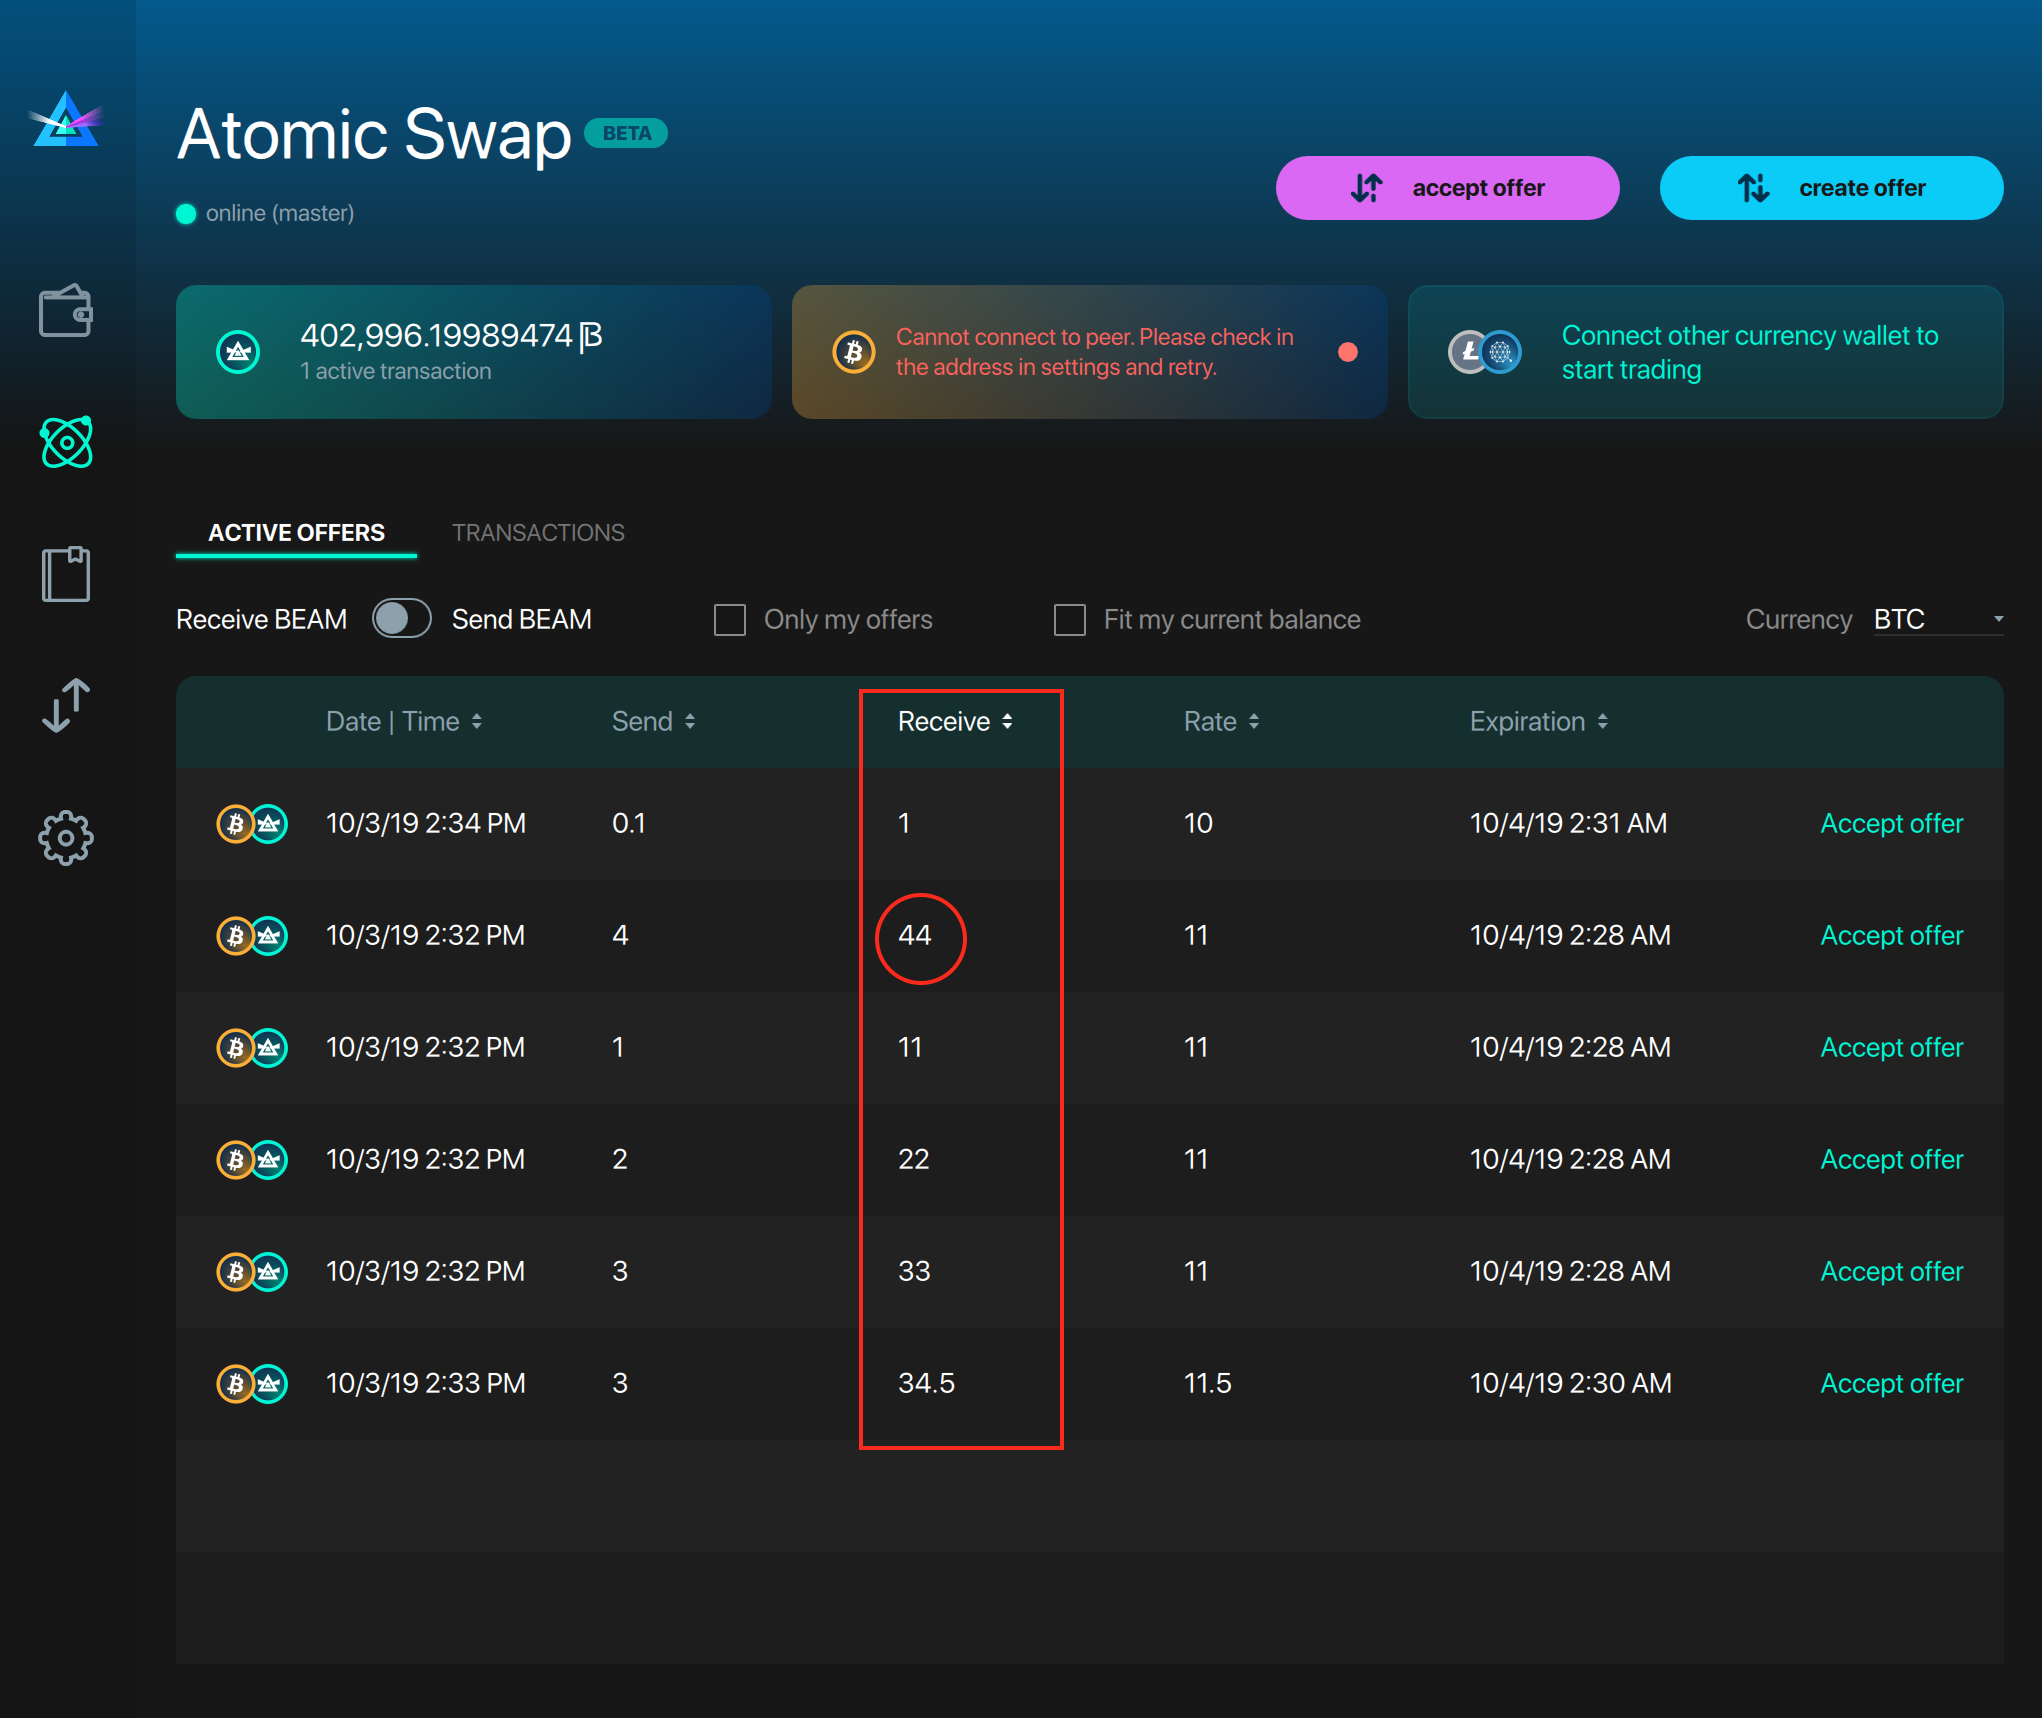Click the 34.5 receive value
The width and height of the screenshot is (2042, 1718).
tap(926, 1384)
